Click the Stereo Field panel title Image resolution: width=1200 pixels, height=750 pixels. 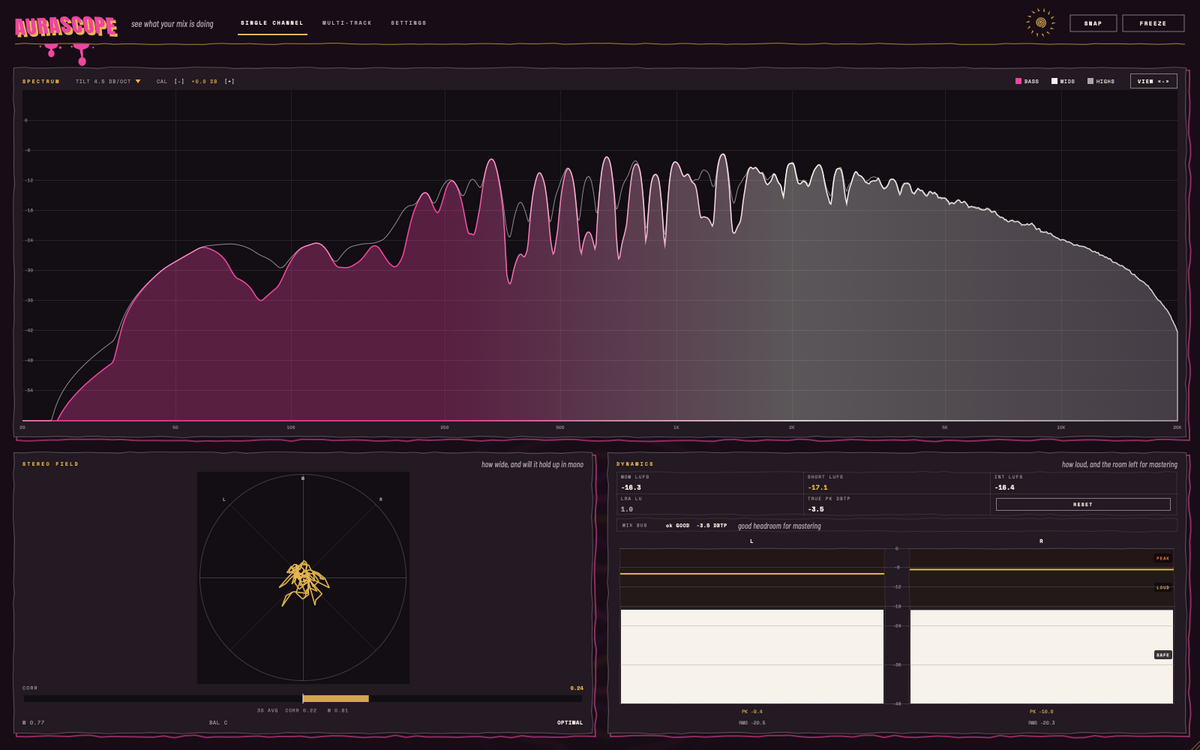[50, 464]
